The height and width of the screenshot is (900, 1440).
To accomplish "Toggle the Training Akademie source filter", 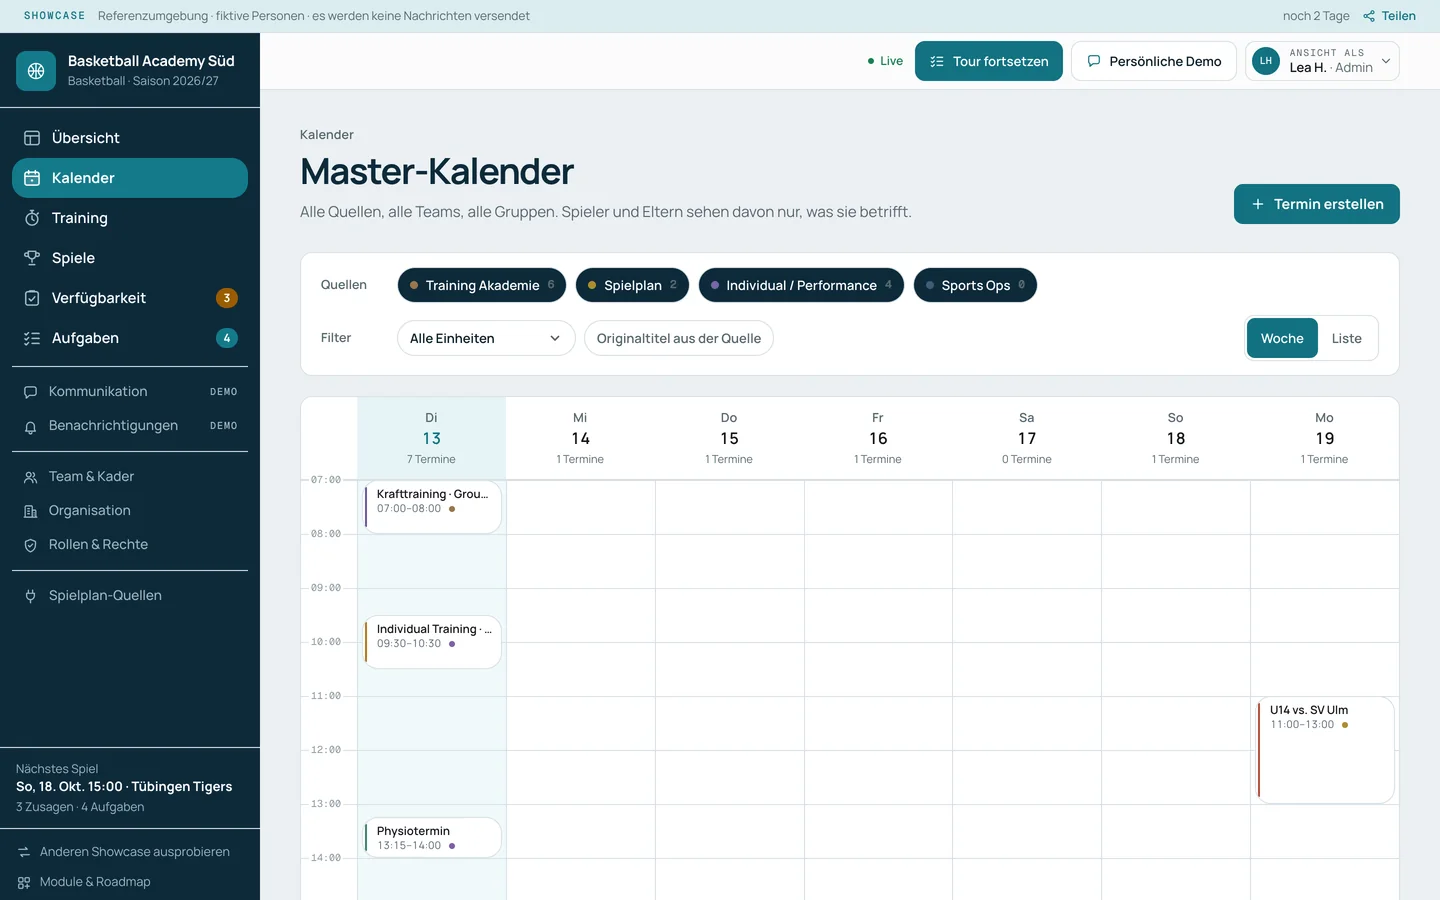I will click(482, 285).
